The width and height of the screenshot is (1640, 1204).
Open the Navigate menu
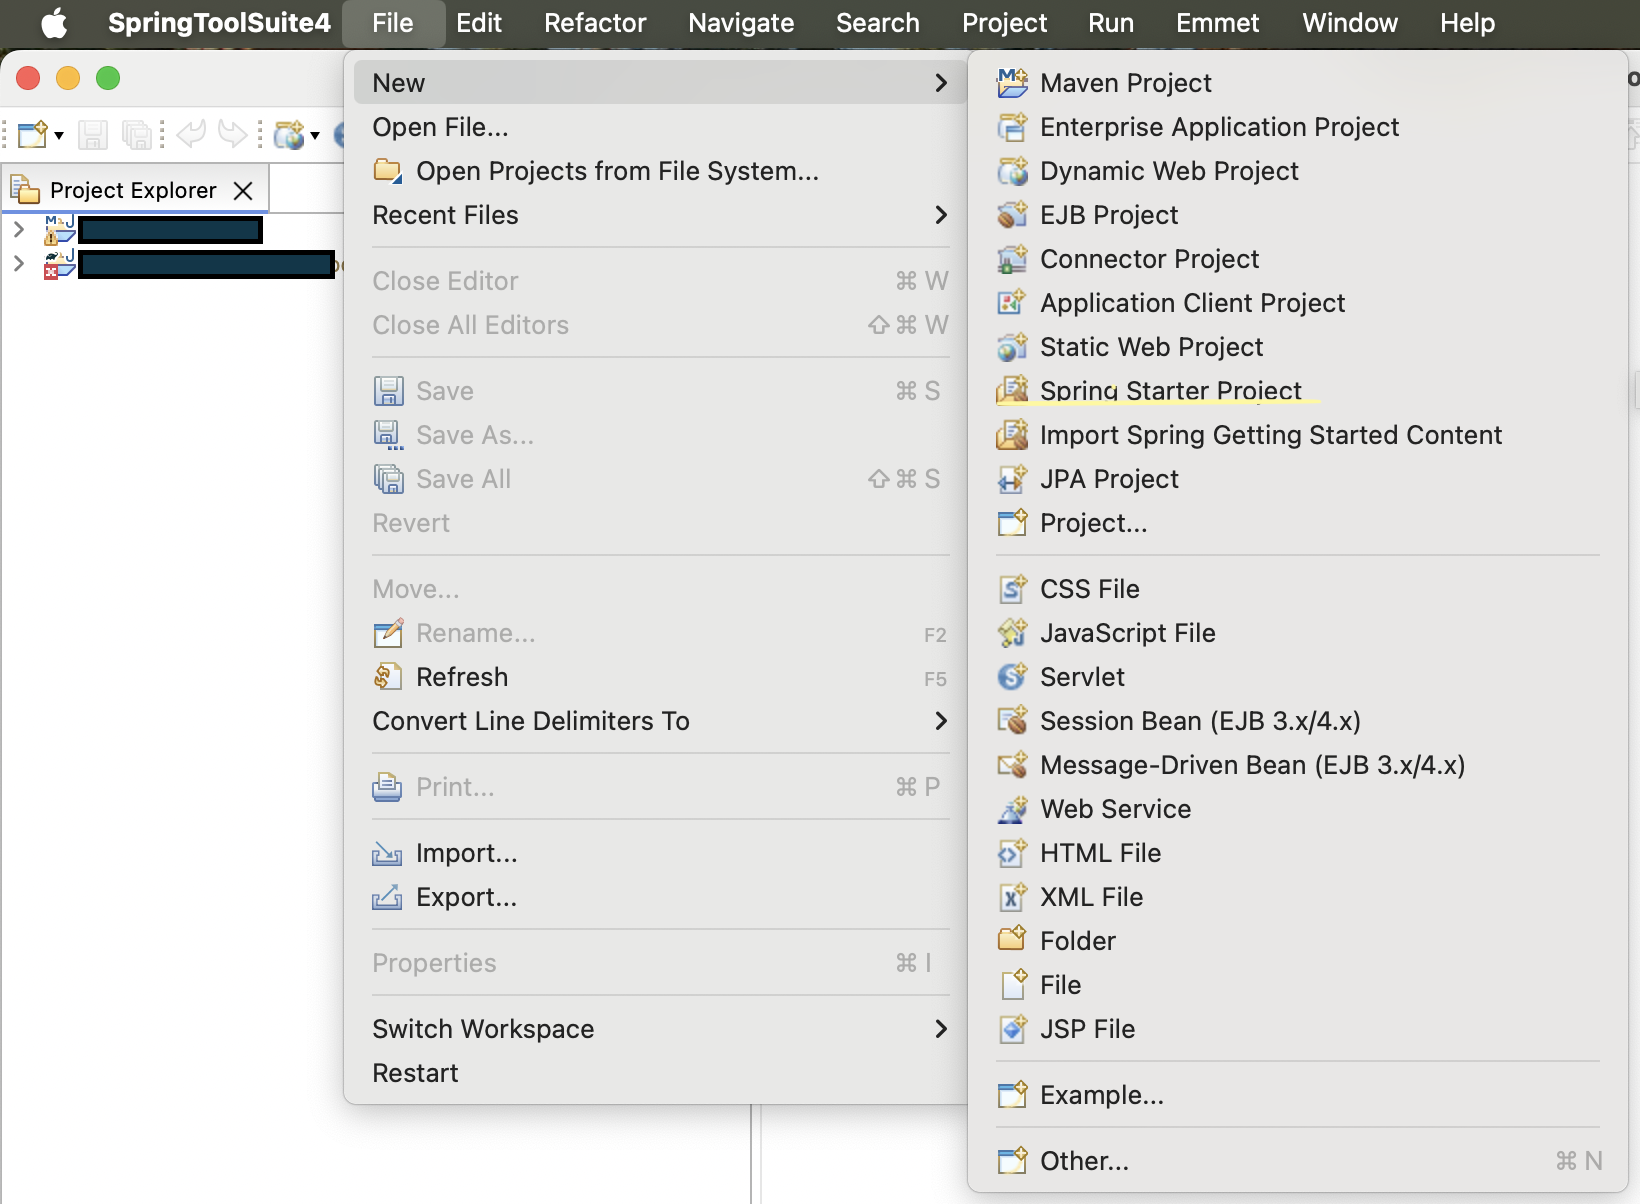[741, 23]
